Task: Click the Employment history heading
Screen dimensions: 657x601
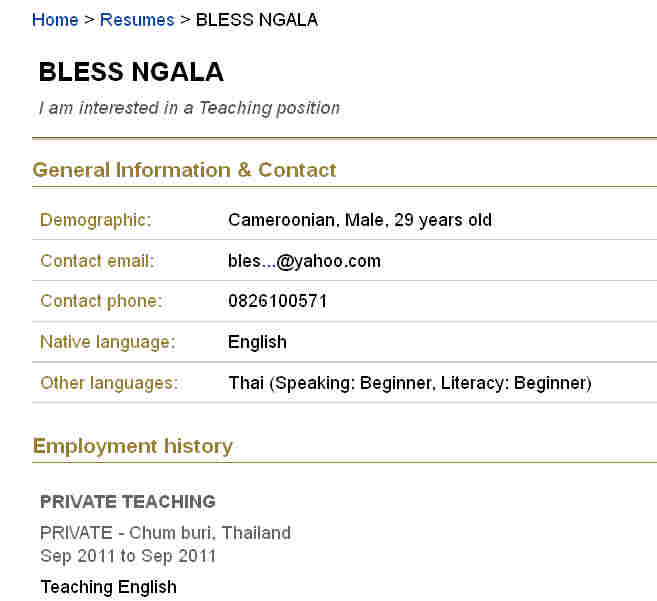Action: 133,446
